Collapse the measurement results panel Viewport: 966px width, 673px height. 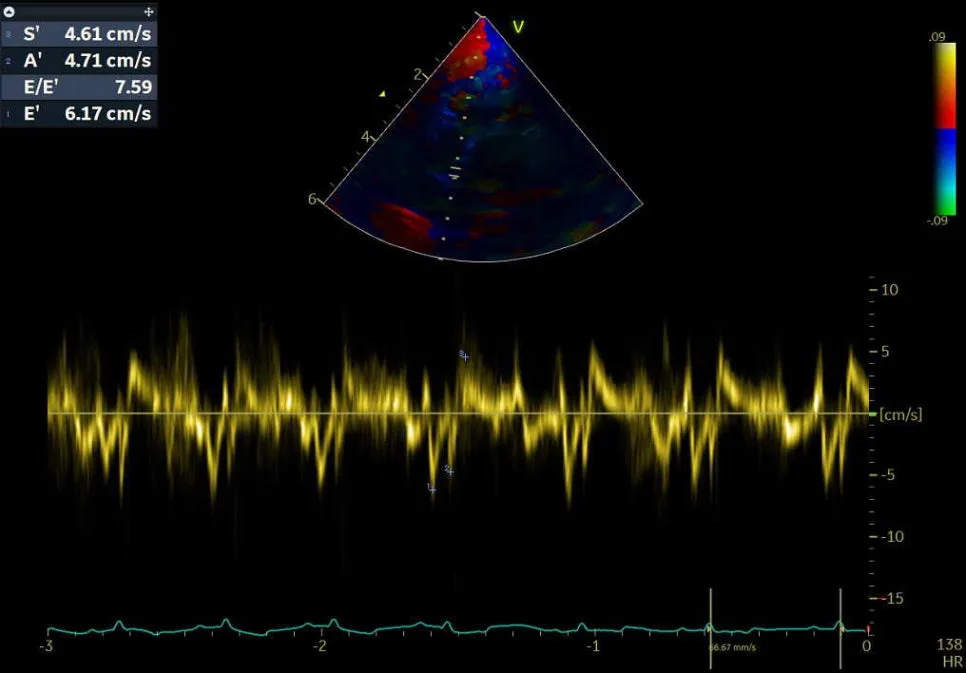(9, 12)
